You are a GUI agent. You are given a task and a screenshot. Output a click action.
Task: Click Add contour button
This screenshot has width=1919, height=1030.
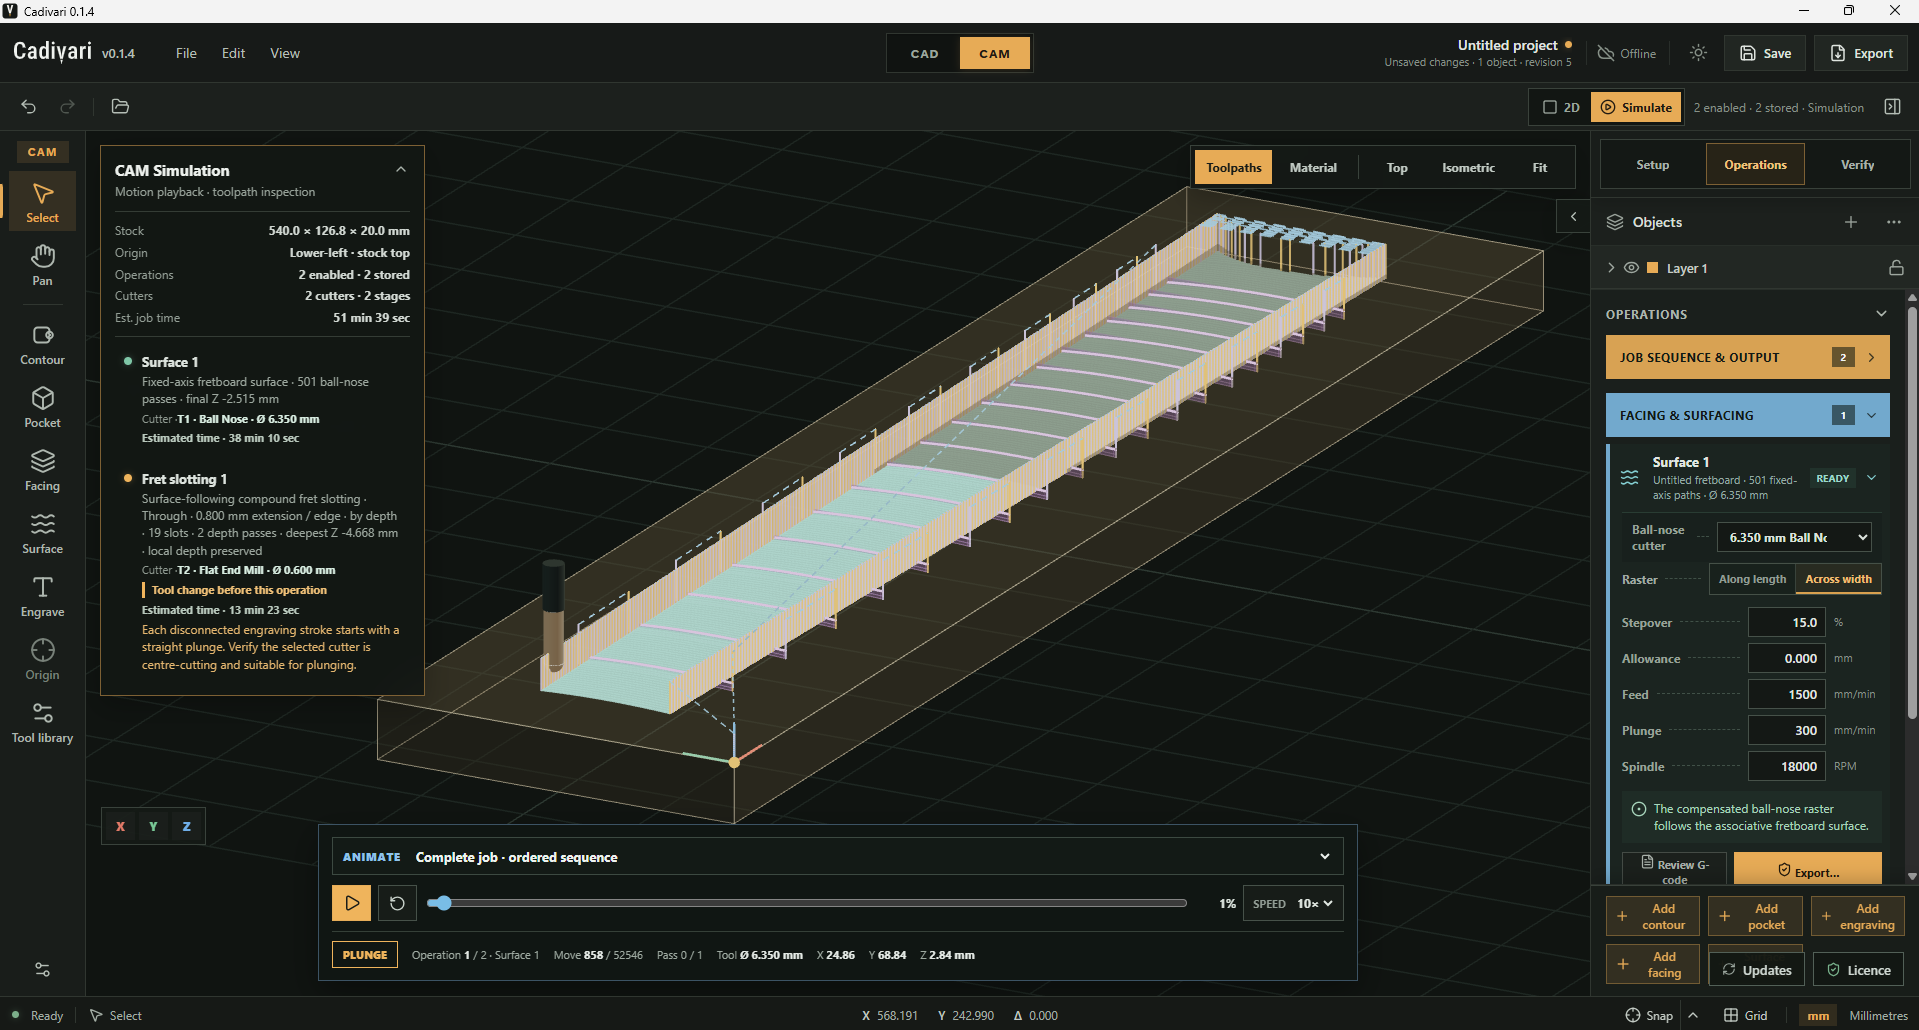point(1652,916)
